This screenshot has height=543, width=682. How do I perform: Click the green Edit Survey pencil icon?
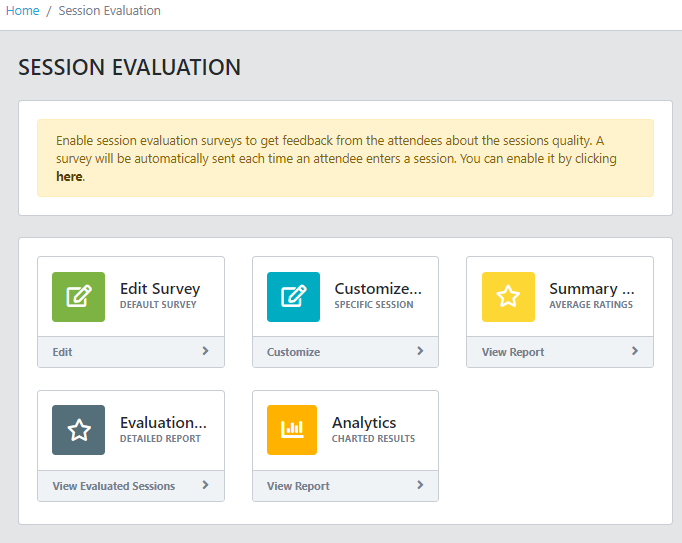[x=78, y=297]
